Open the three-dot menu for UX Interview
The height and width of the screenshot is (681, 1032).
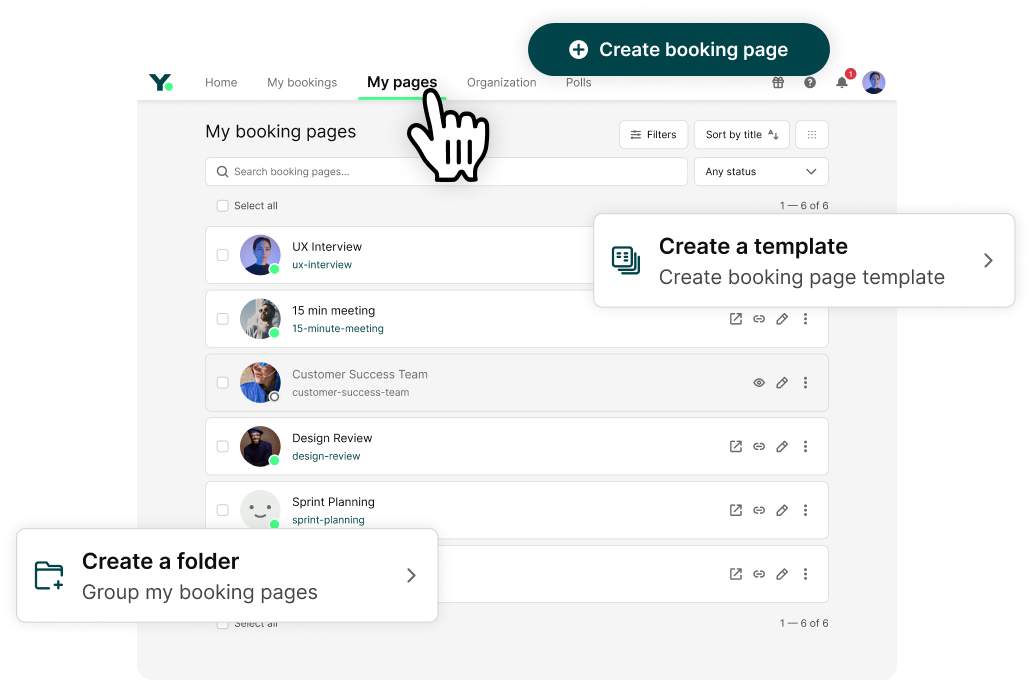[x=806, y=255]
